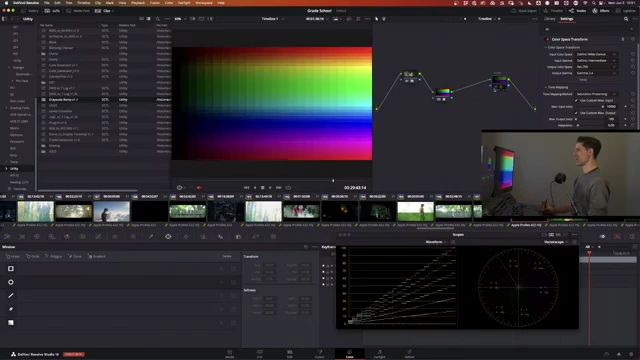Select the Cube Generator v1.1 file row
Screen dimensions: 640x360
point(104,65)
